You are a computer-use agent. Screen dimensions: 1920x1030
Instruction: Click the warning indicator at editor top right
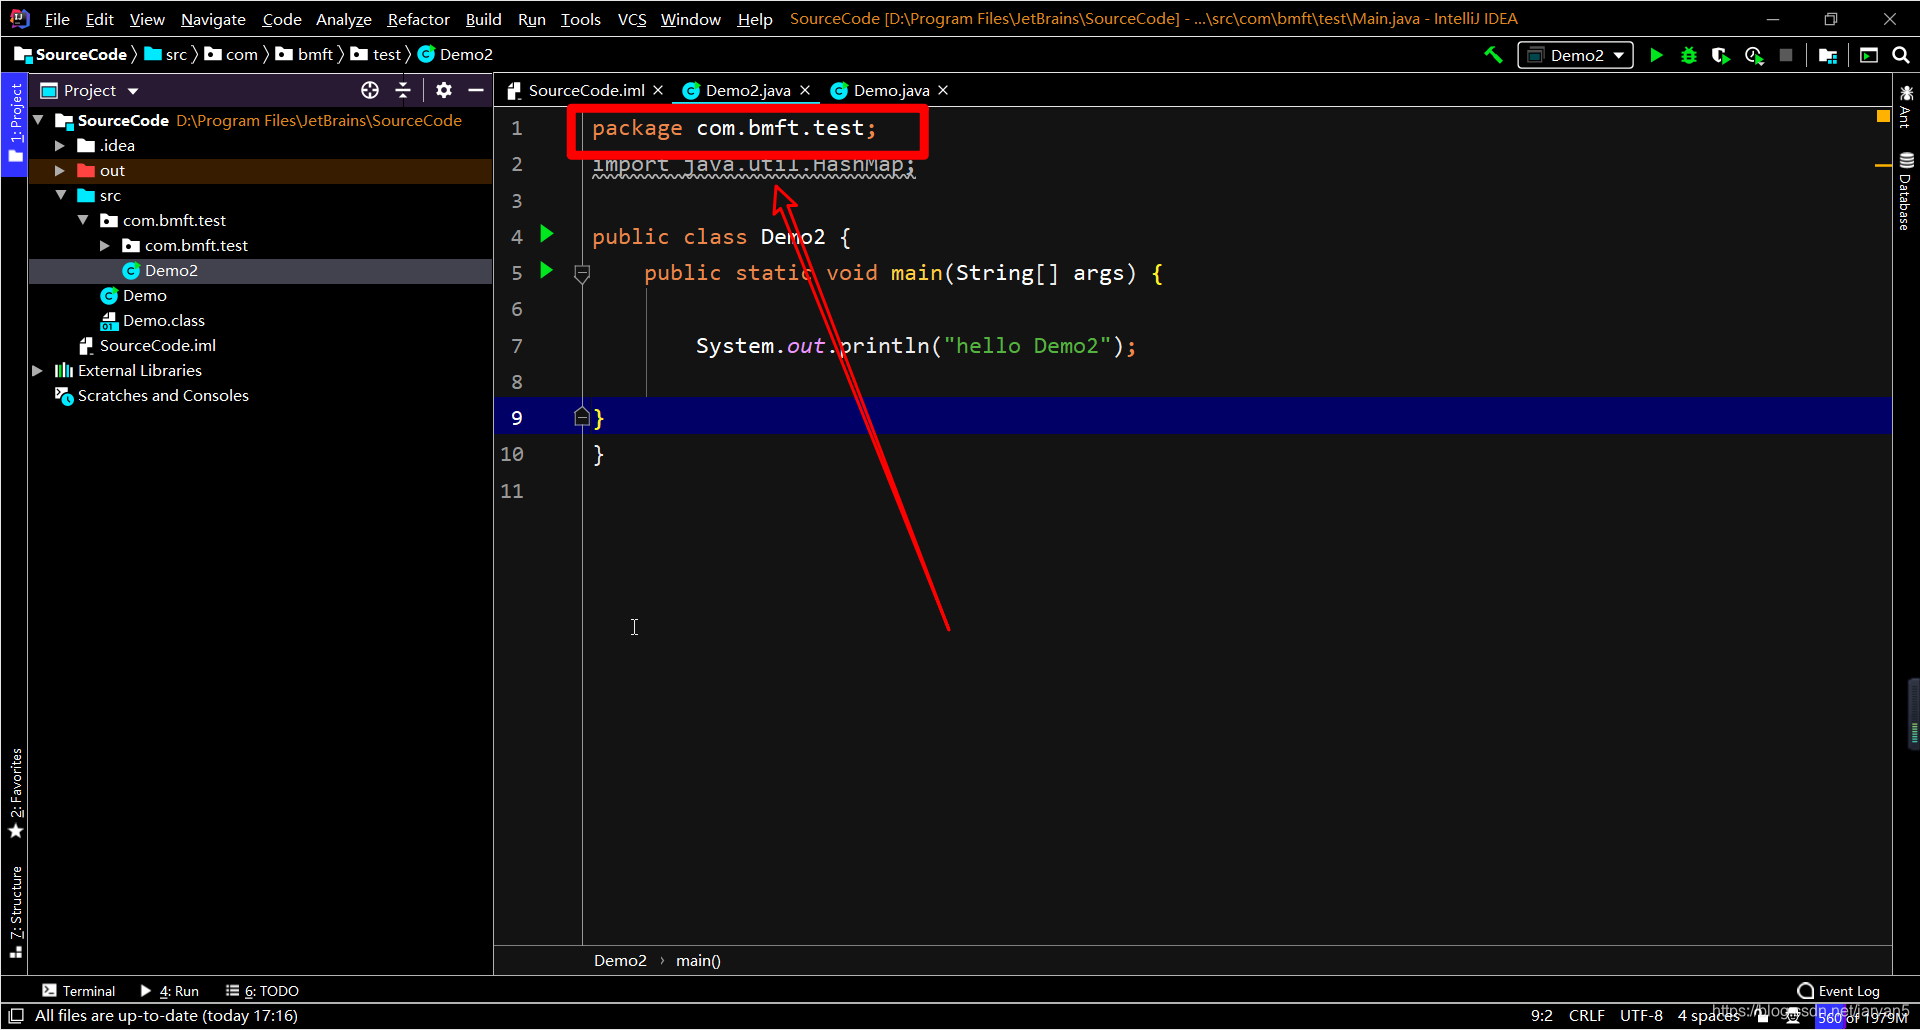pyautogui.click(x=1883, y=117)
